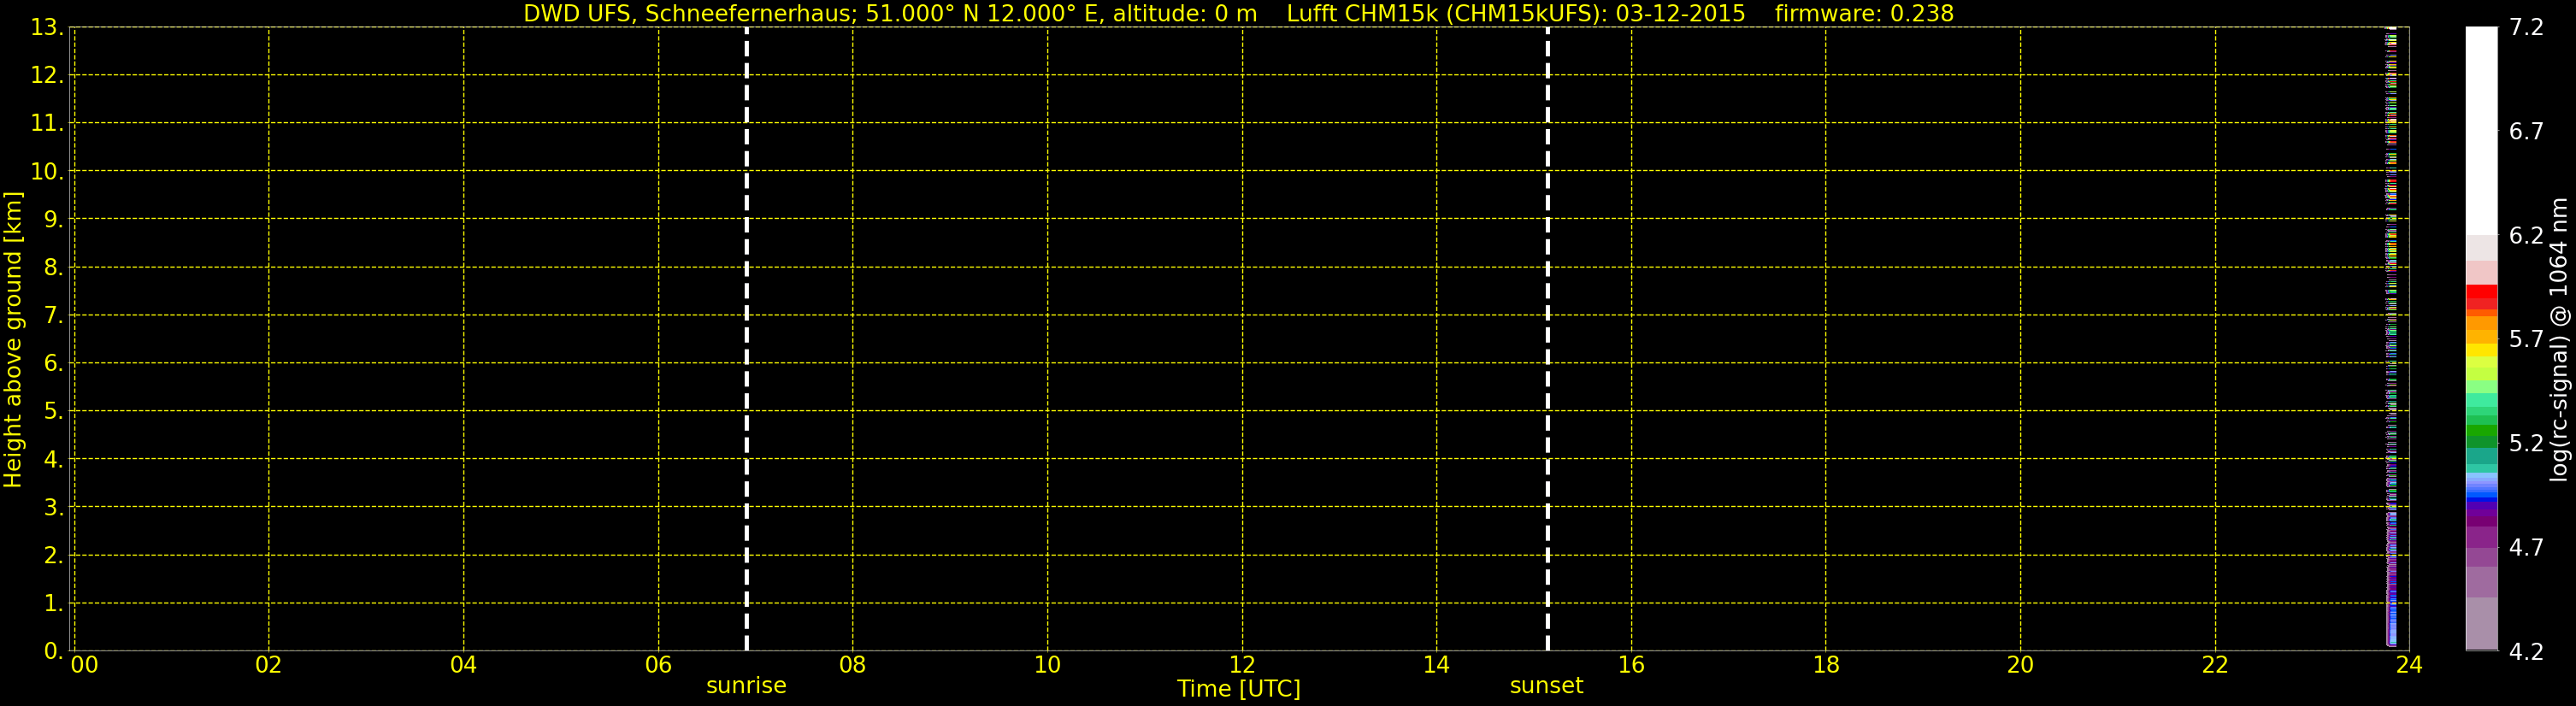Viewport: 2576px width, 706px height.
Task: Click the yellow band near 5.7 on colorbar
Action: tap(2481, 350)
